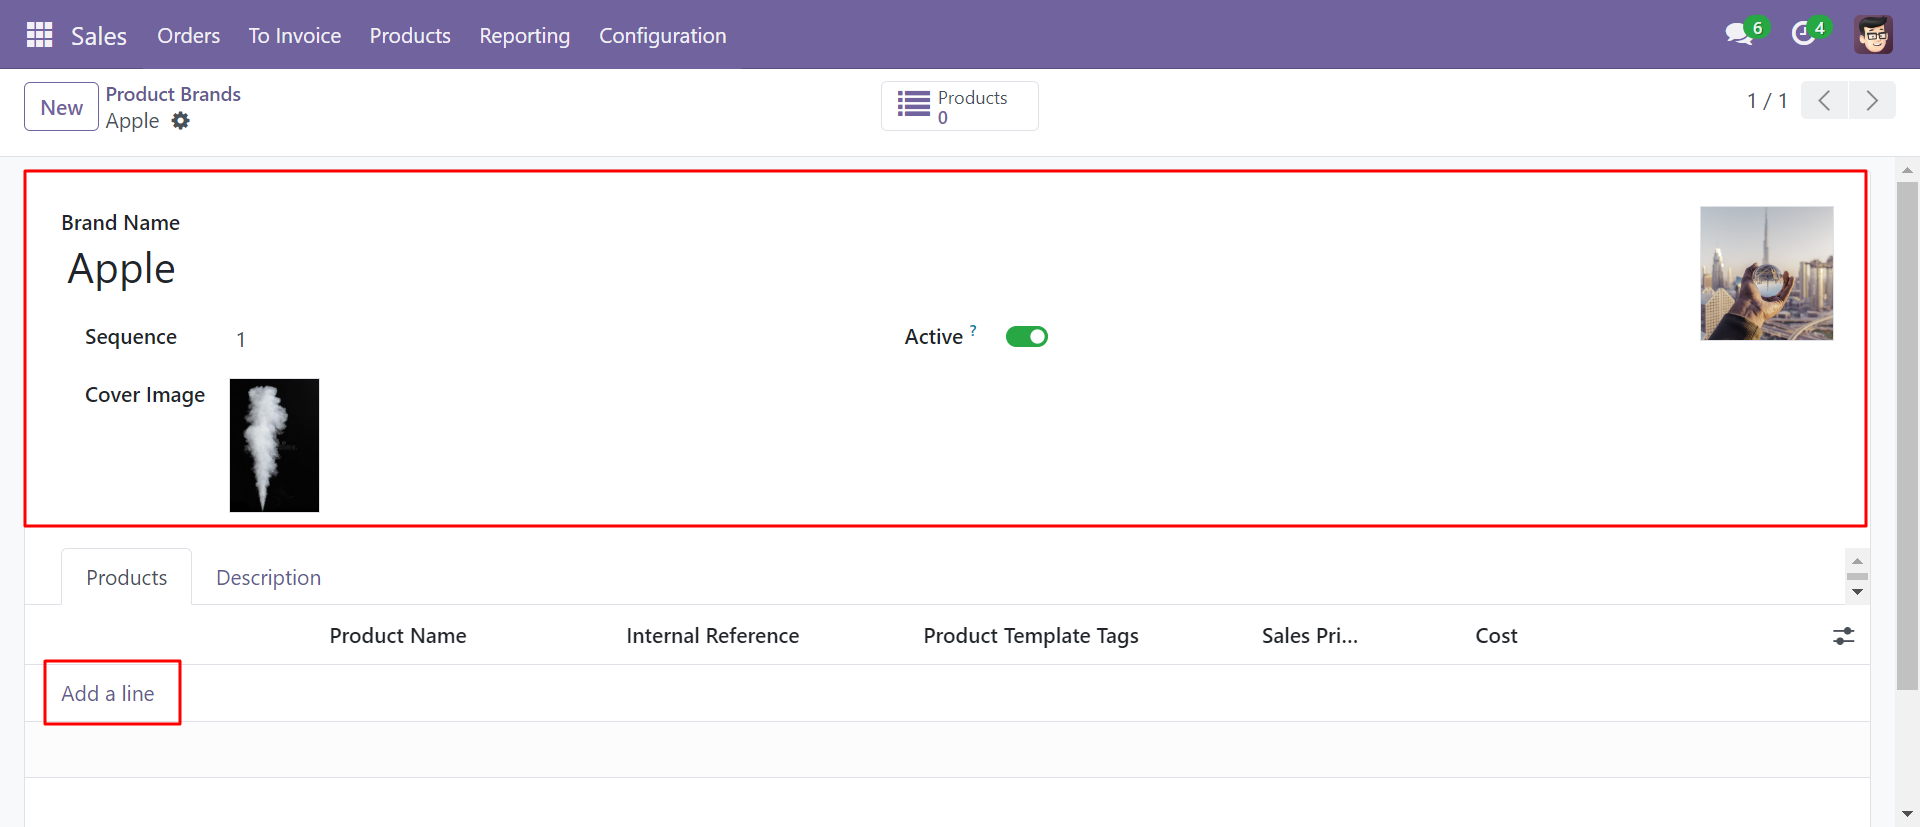Sort by Internal Reference column
Viewport: 1920px width, 827px height.
pyautogui.click(x=713, y=636)
